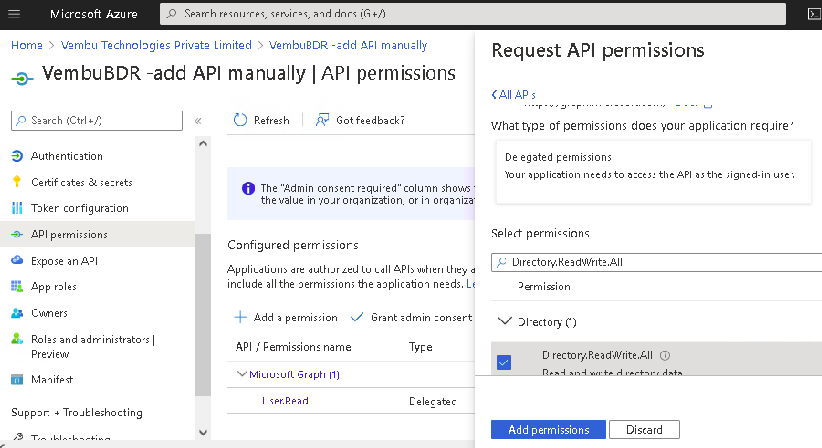822x448 pixels.
Task: Click info icon beside Directory.ReadWrite.All
Action: tap(665, 355)
